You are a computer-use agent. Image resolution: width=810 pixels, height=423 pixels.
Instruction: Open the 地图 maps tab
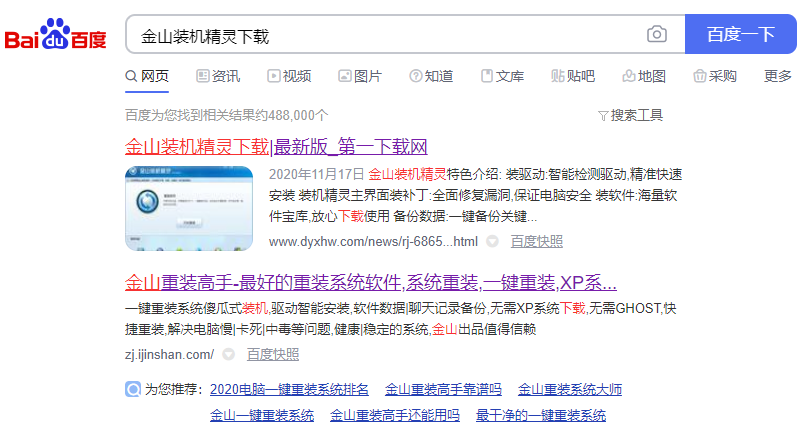coord(644,76)
